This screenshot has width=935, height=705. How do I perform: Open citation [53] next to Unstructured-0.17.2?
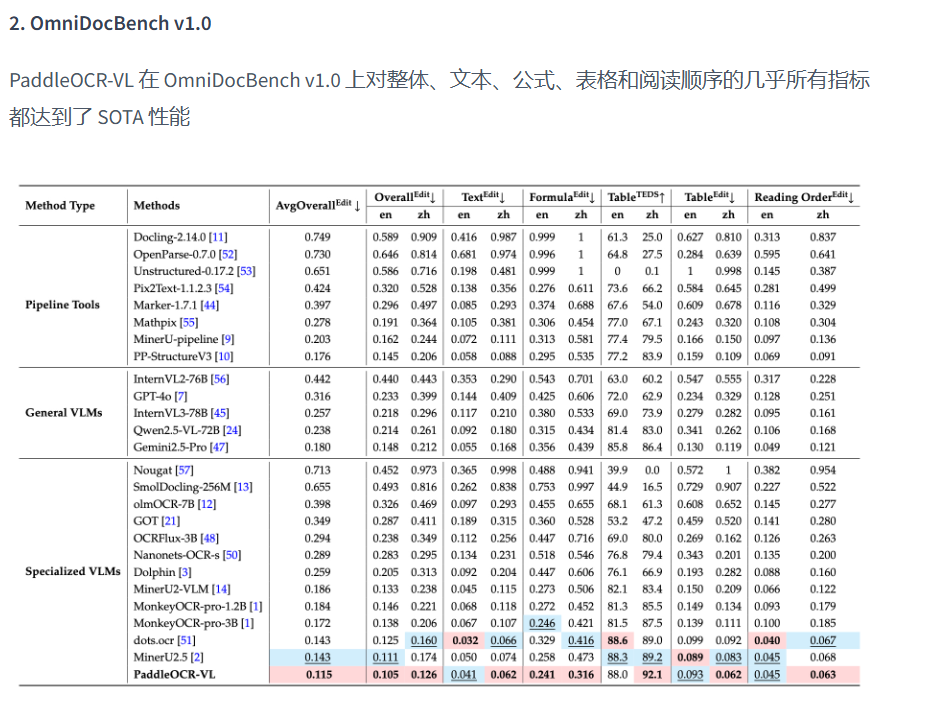[246, 271]
